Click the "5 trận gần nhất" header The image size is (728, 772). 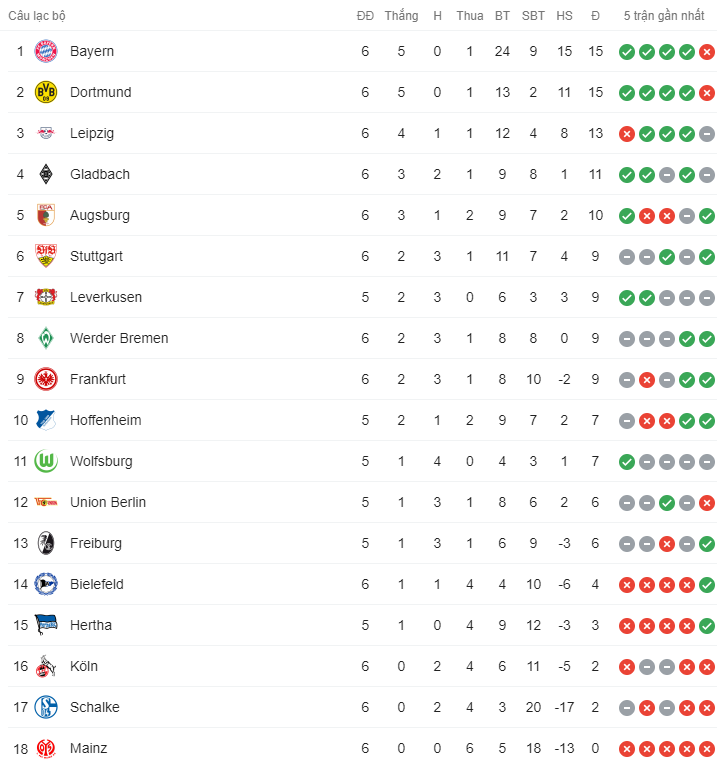point(665,16)
